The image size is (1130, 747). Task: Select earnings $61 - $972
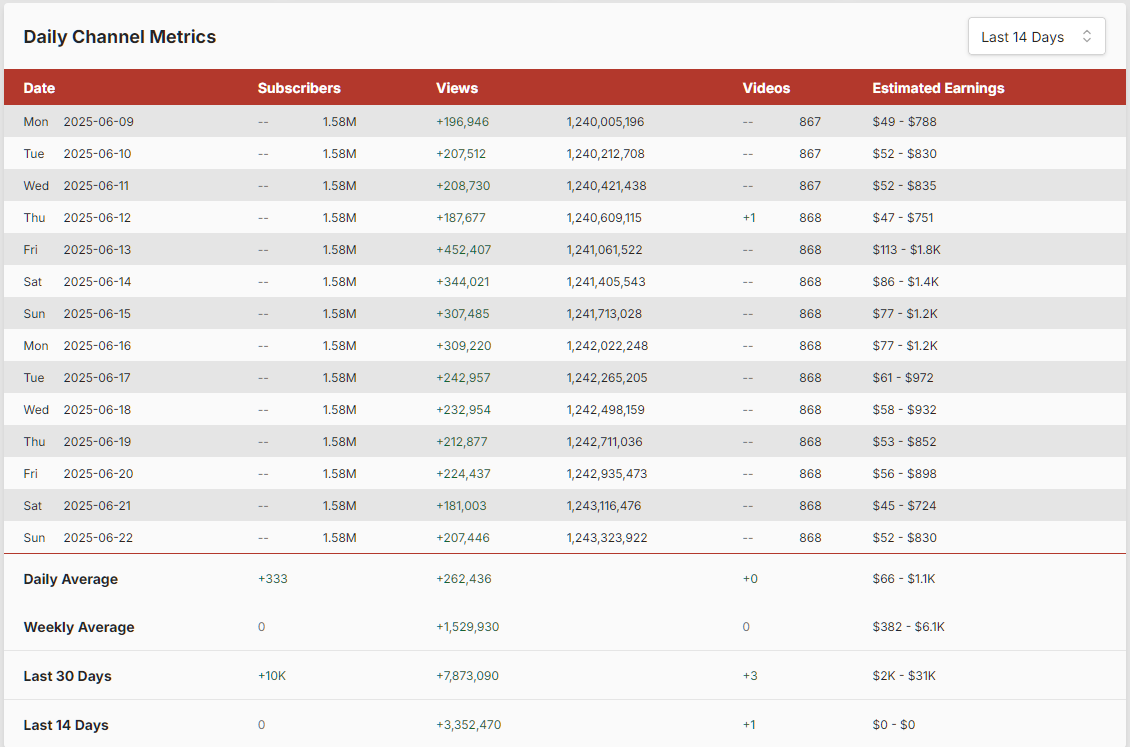click(903, 377)
